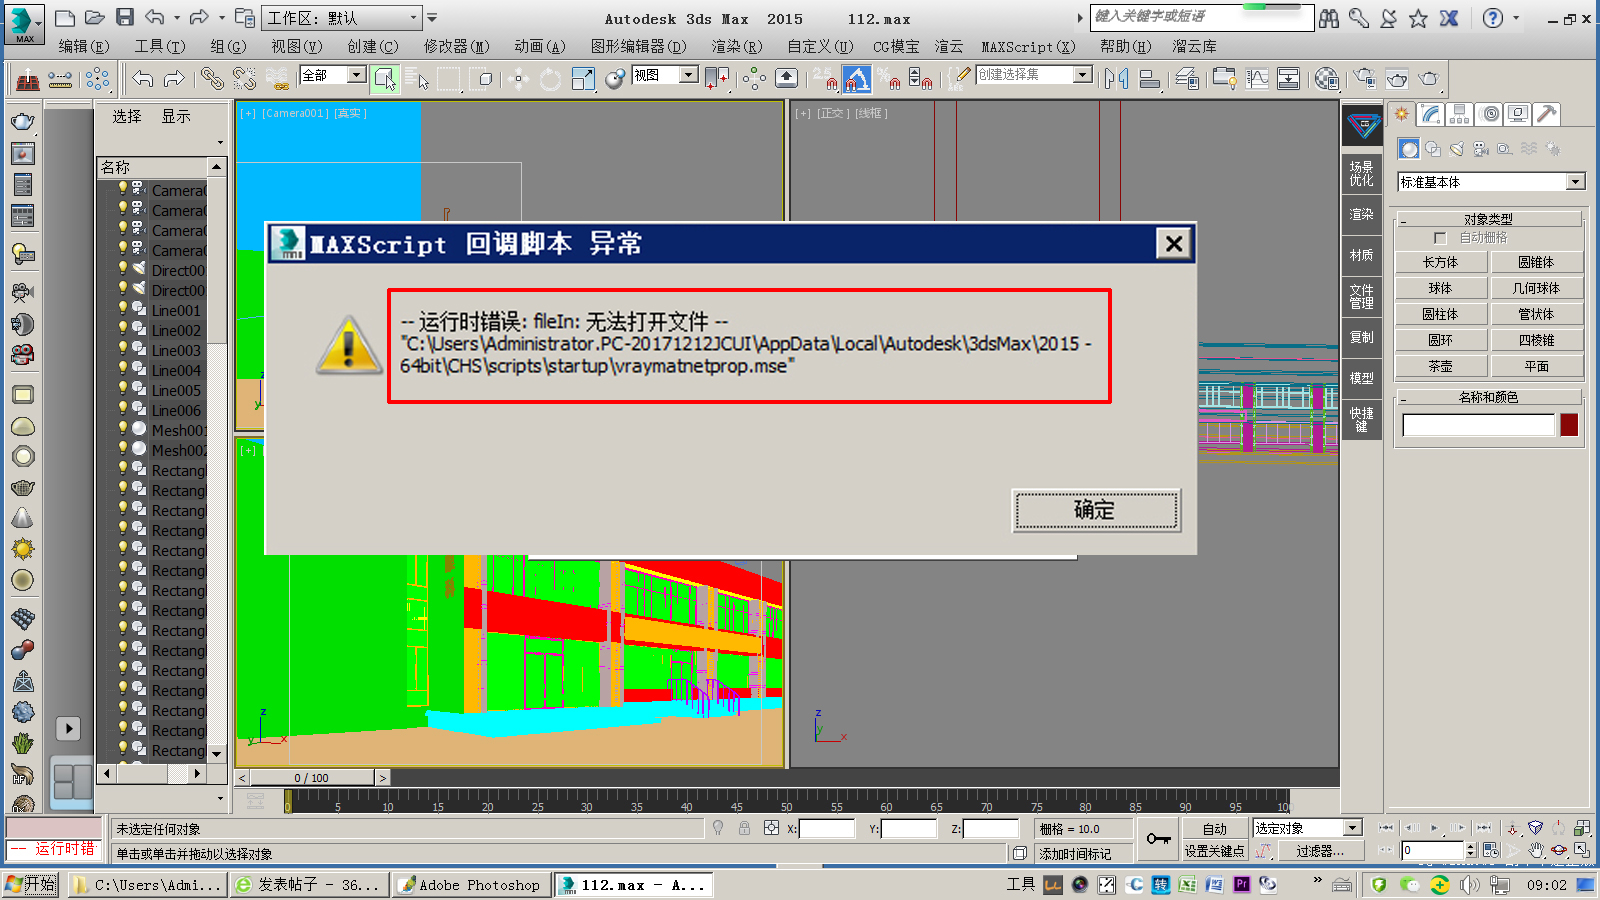Image resolution: width=1600 pixels, height=900 pixels.
Task: Open the Hierarchy panel tab icon
Action: coord(1460,114)
